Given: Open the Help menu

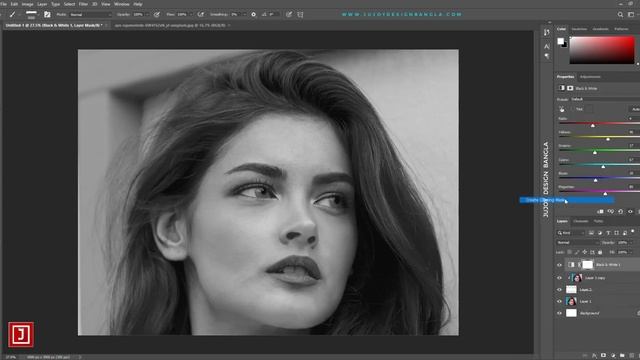Looking at the screenshot, I should click(138, 4).
